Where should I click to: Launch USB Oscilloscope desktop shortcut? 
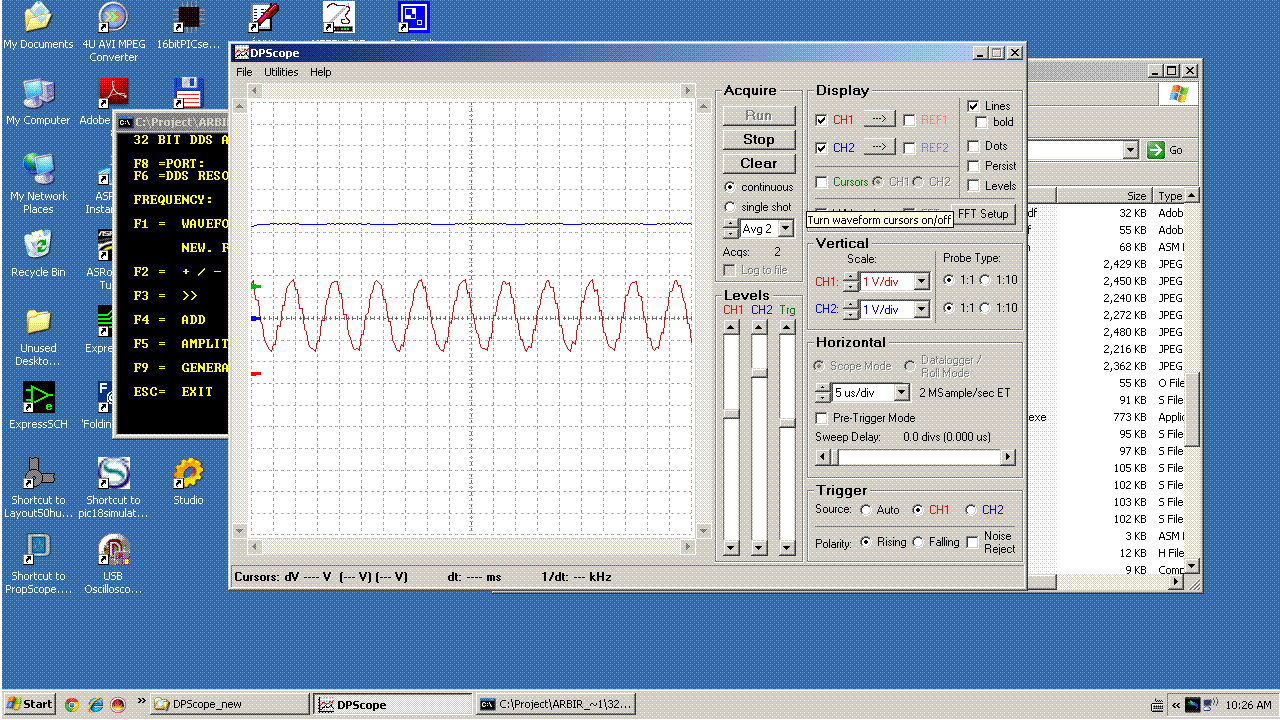113,565
